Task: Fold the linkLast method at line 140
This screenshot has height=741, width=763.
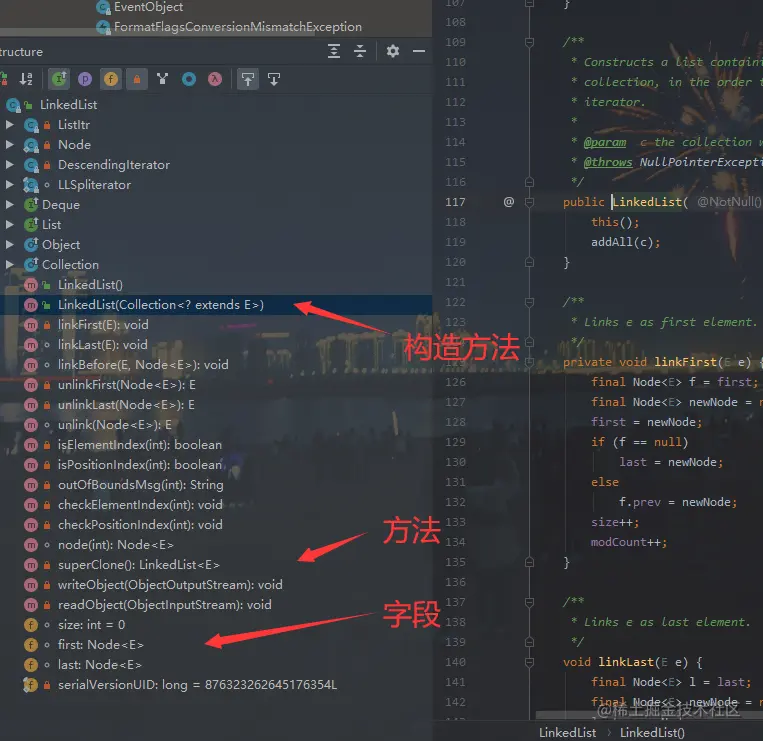Action: (x=529, y=662)
